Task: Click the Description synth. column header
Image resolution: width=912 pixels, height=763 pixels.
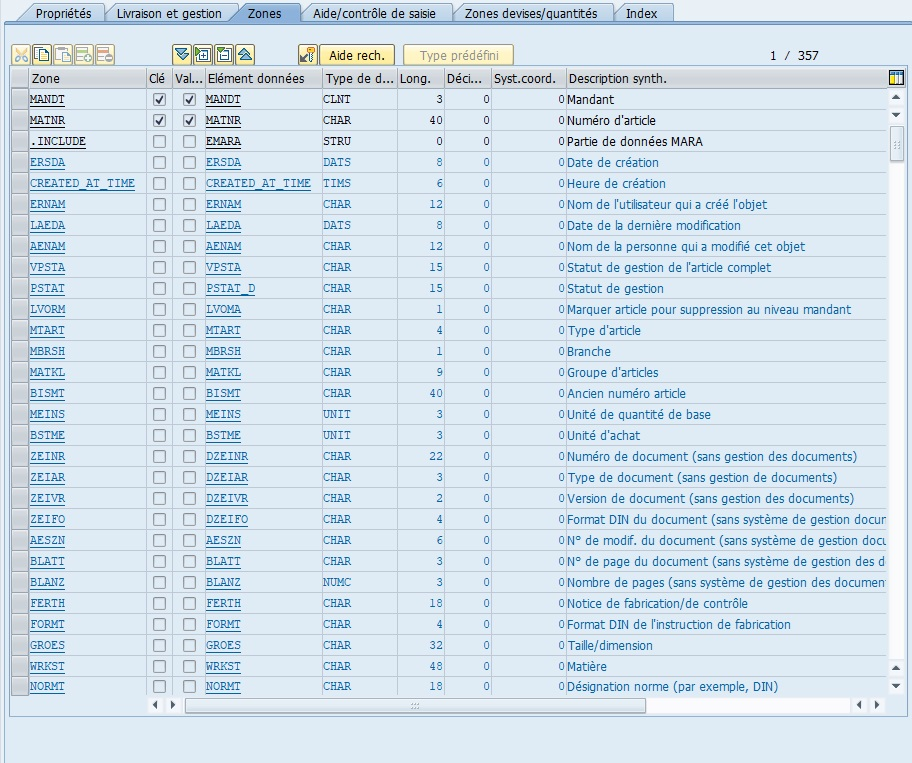Action: [616, 78]
